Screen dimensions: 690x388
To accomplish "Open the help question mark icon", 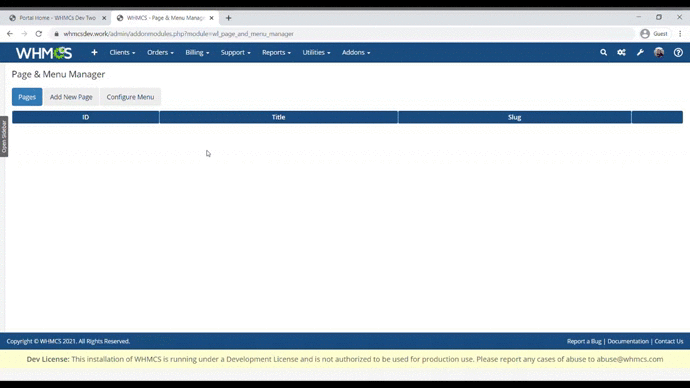I will [678, 52].
